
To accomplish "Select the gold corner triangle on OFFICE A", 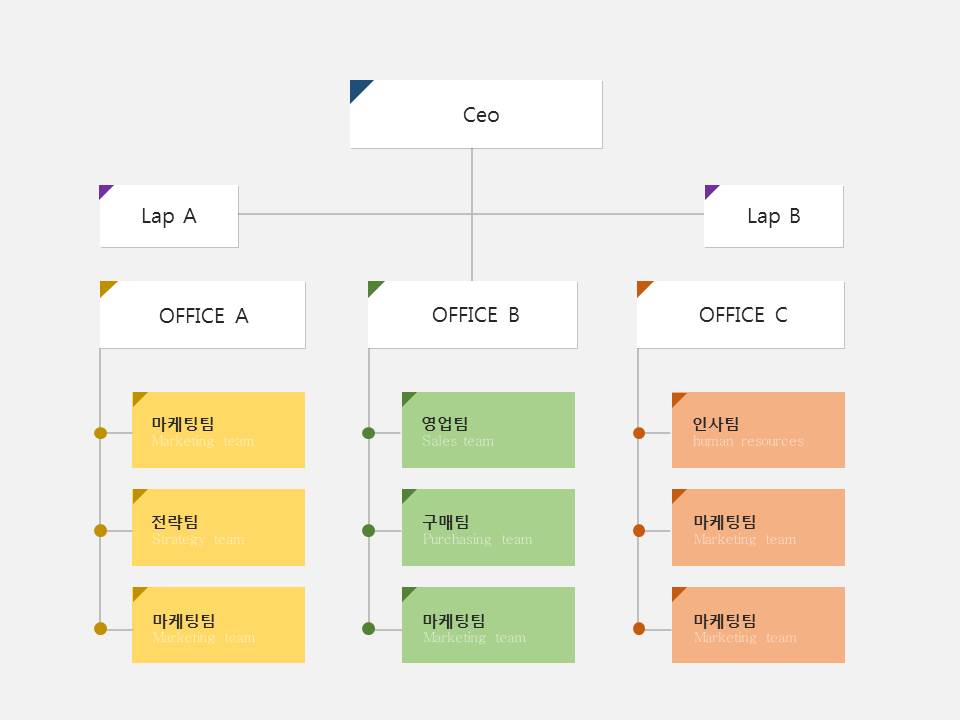I will point(106,287).
